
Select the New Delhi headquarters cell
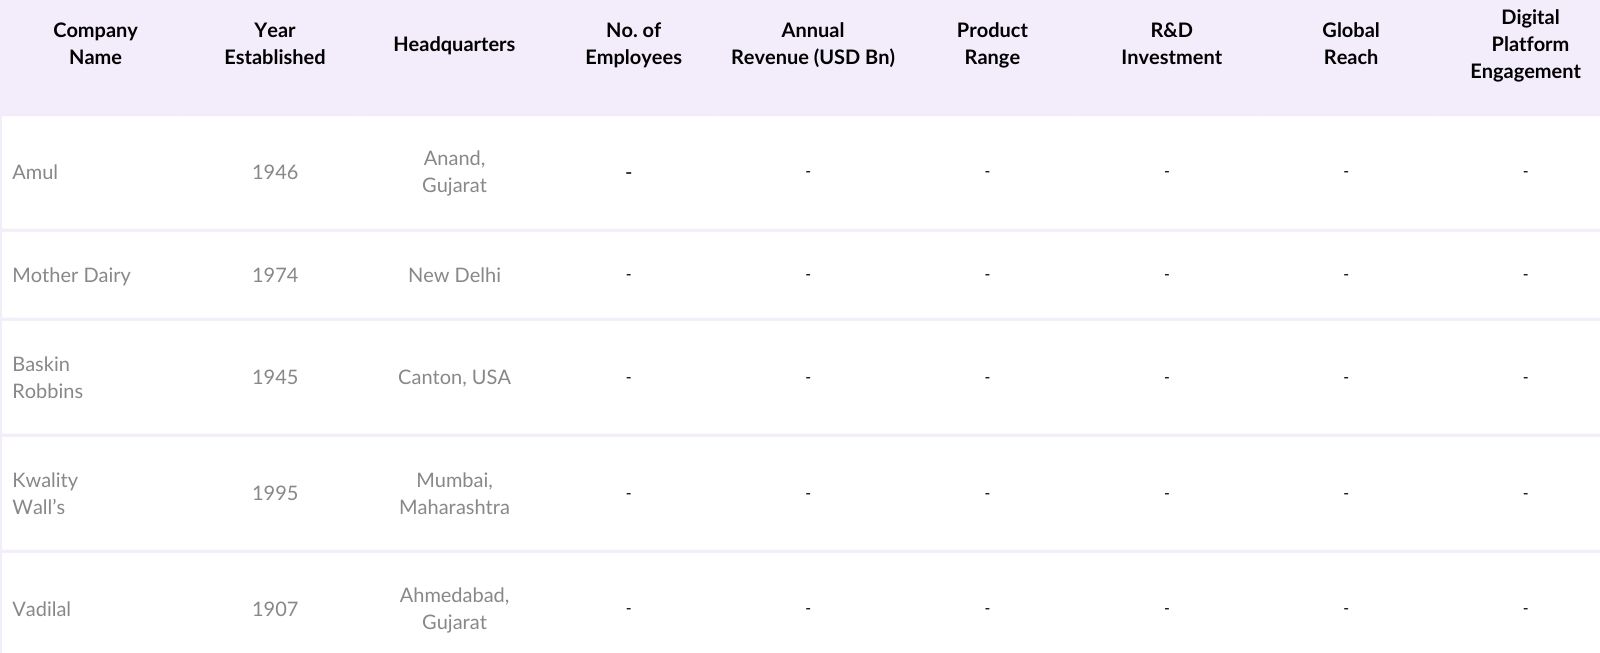(x=454, y=275)
